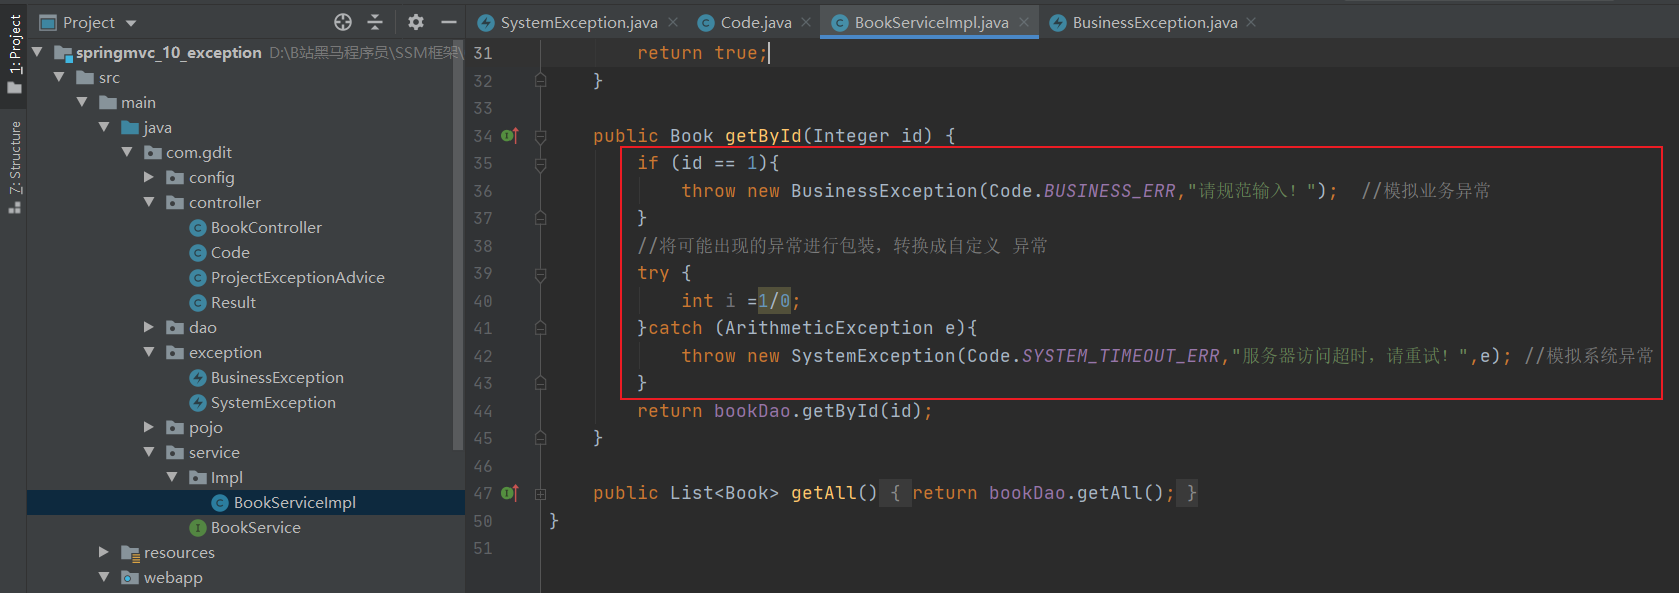Collapse the try block fold marker line 39

(540, 273)
